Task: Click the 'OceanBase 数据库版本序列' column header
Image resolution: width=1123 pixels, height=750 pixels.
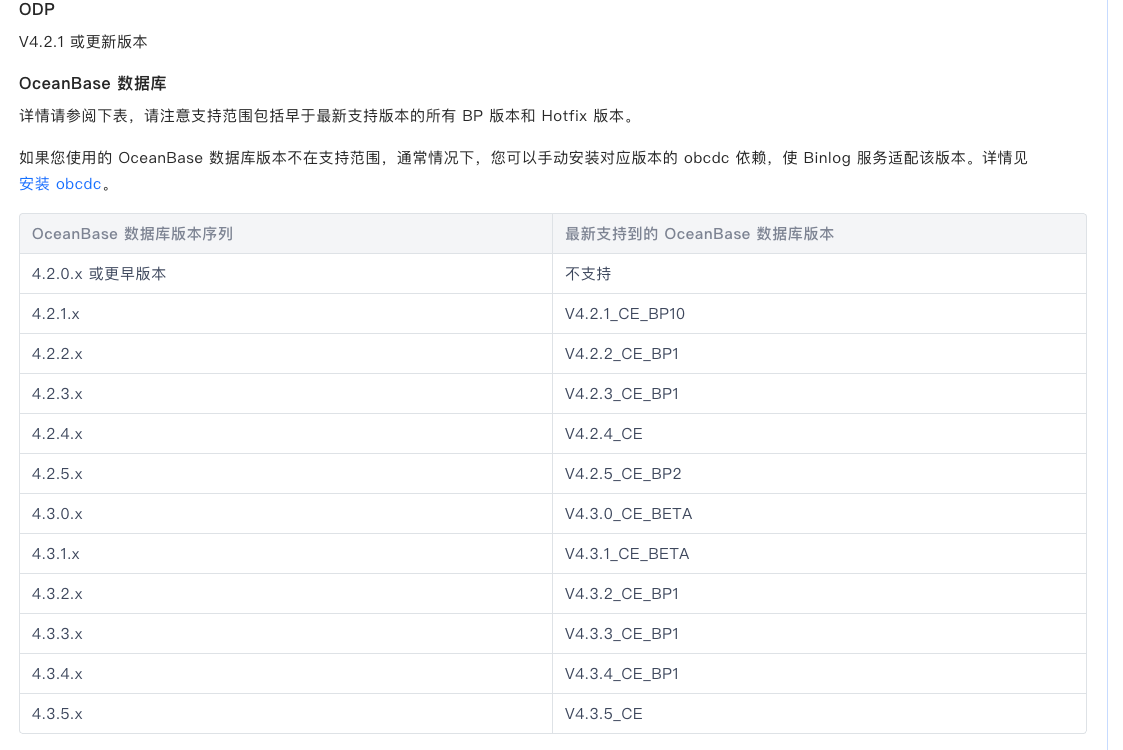Action: tap(286, 234)
